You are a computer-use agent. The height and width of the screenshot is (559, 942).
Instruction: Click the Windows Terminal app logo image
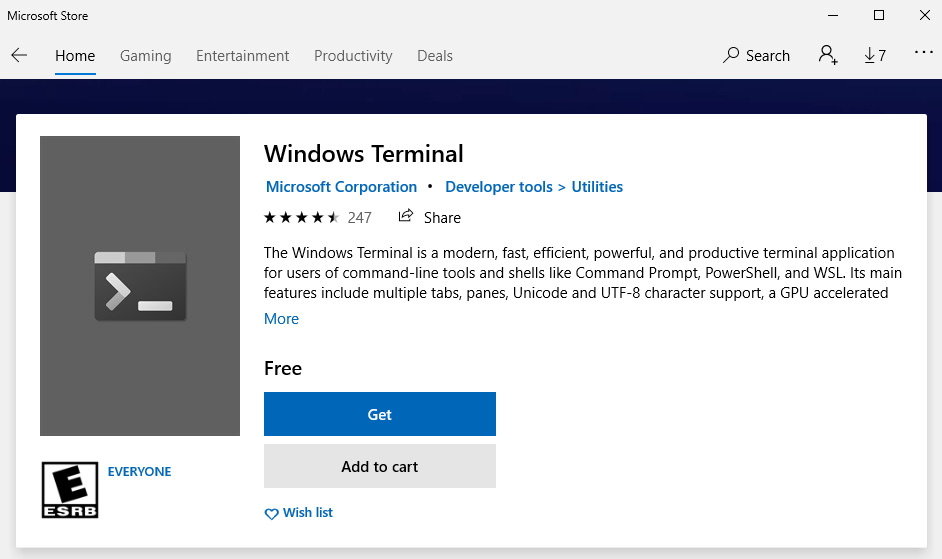click(140, 286)
